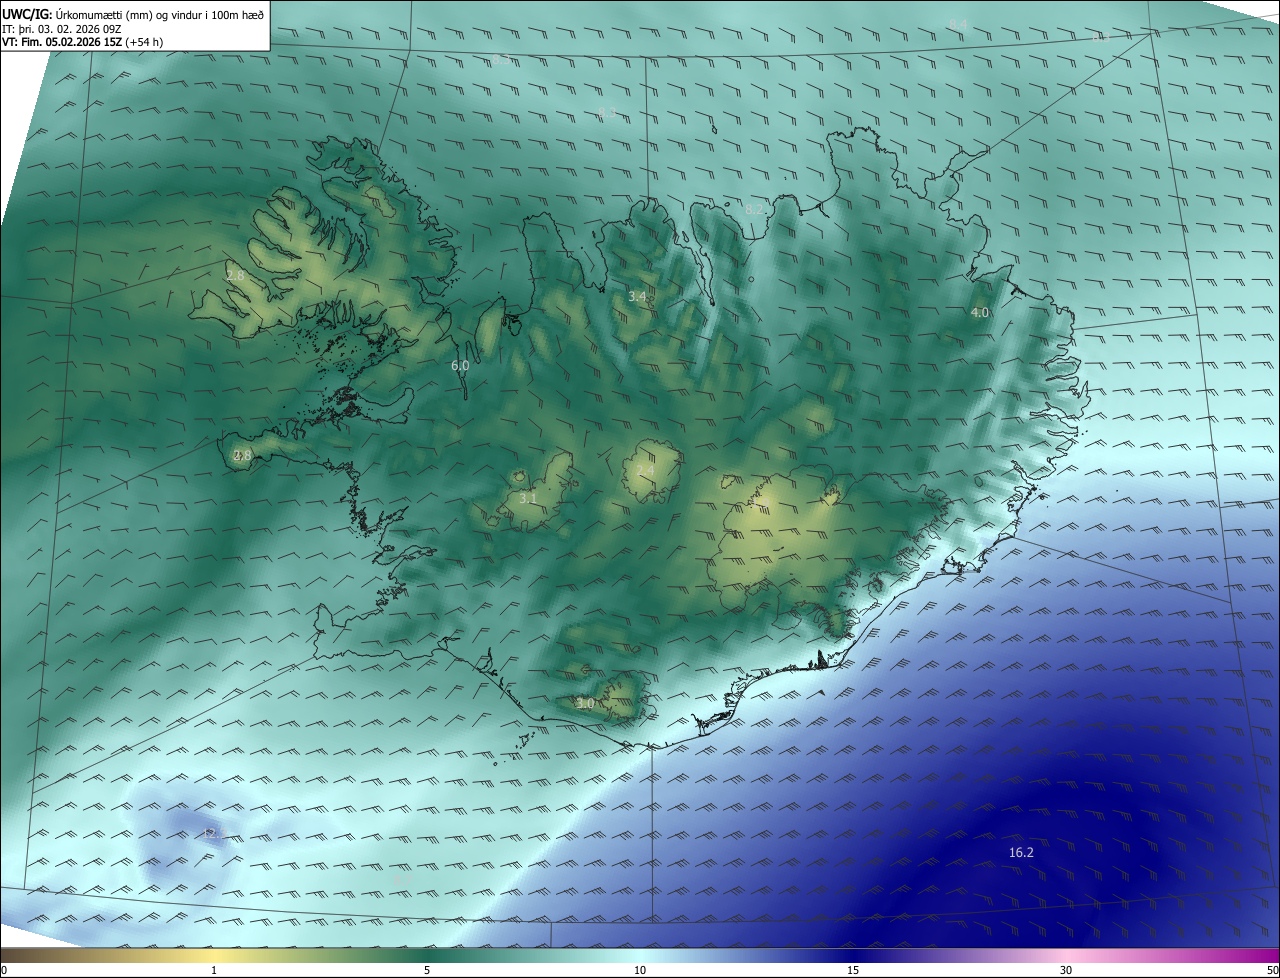Click the 8.4 value near the top edge
The height and width of the screenshot is (978, 1280).
958,23
